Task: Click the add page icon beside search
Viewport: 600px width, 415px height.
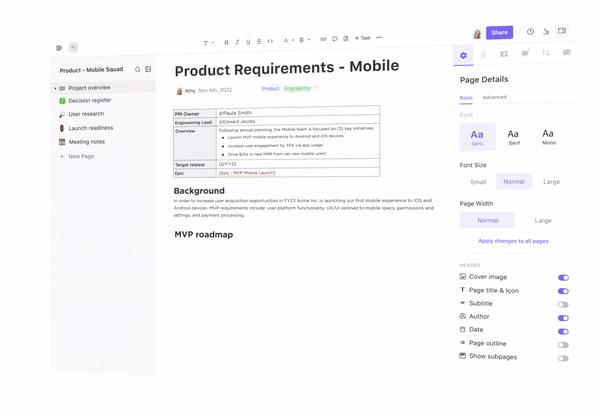Action: (148, 69)
